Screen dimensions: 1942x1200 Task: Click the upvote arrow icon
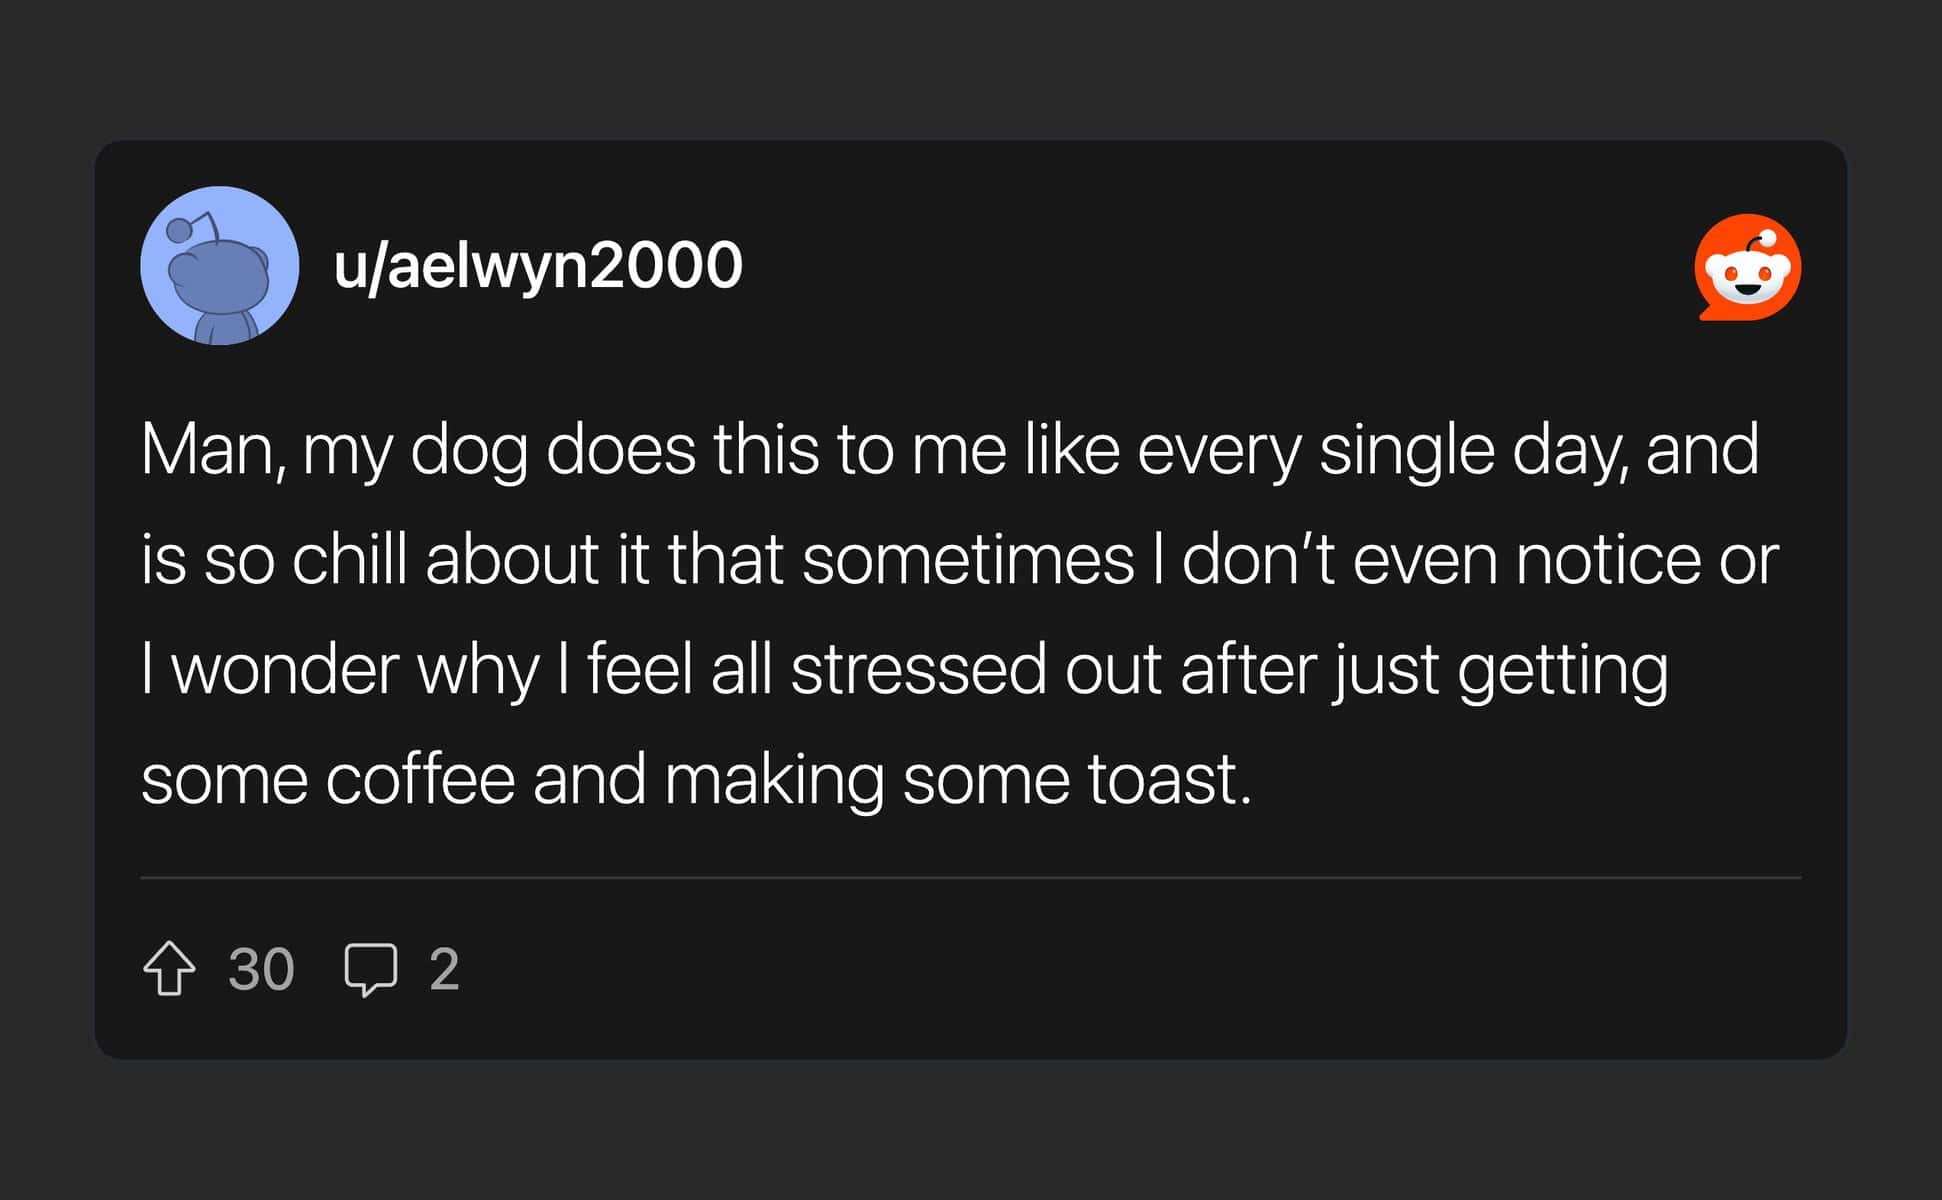click(169, 968)
